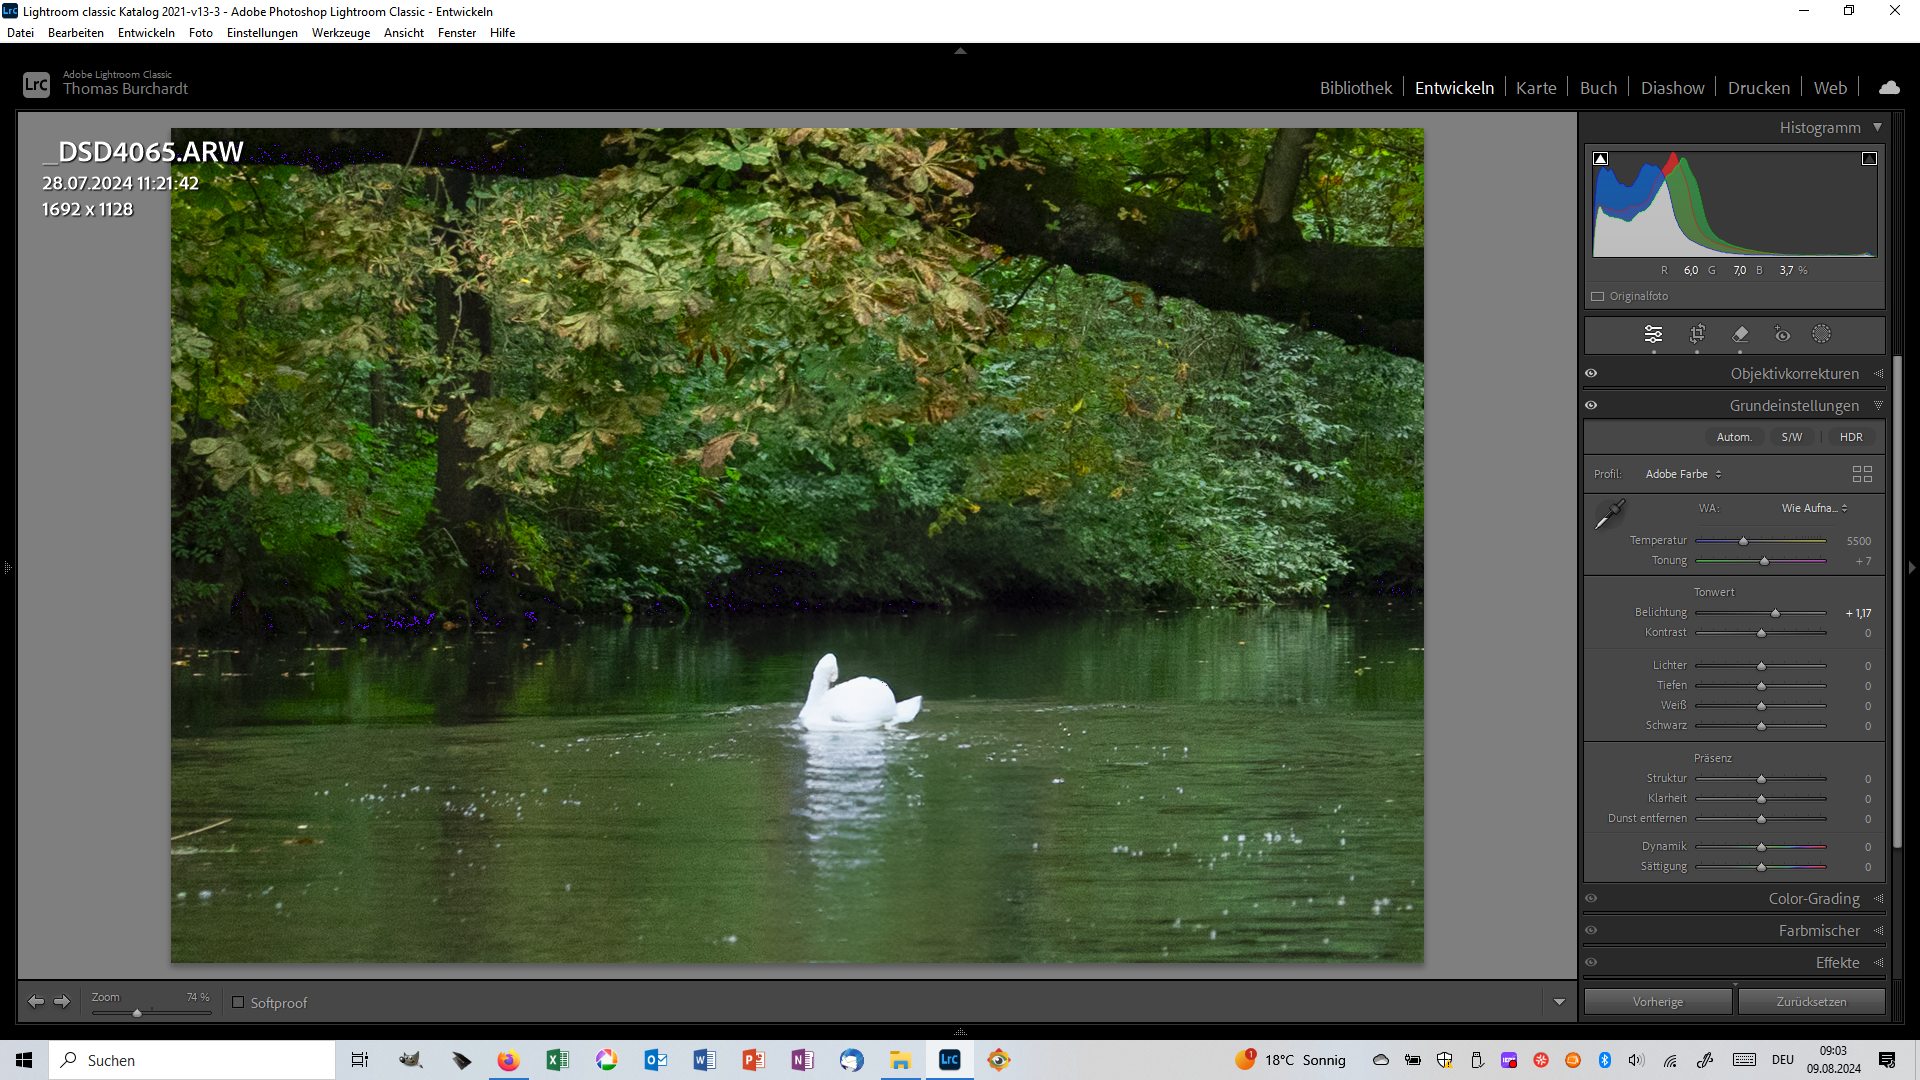Open the Red eye correction tool
The height and width of the screenshot is (1080, 1920).
pyautogui.click(x=1782, y=334)
